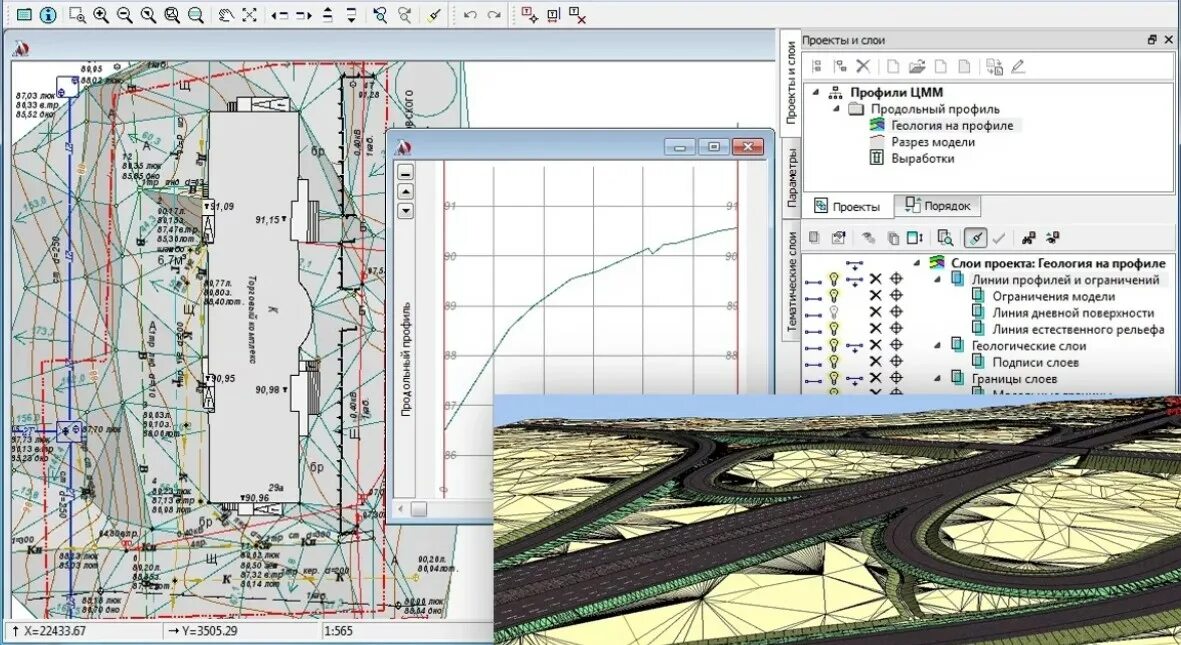The image size is (1181, 645).
Task: Toggle visibility bulb for Подписи слоев
Action: [834, 362]
